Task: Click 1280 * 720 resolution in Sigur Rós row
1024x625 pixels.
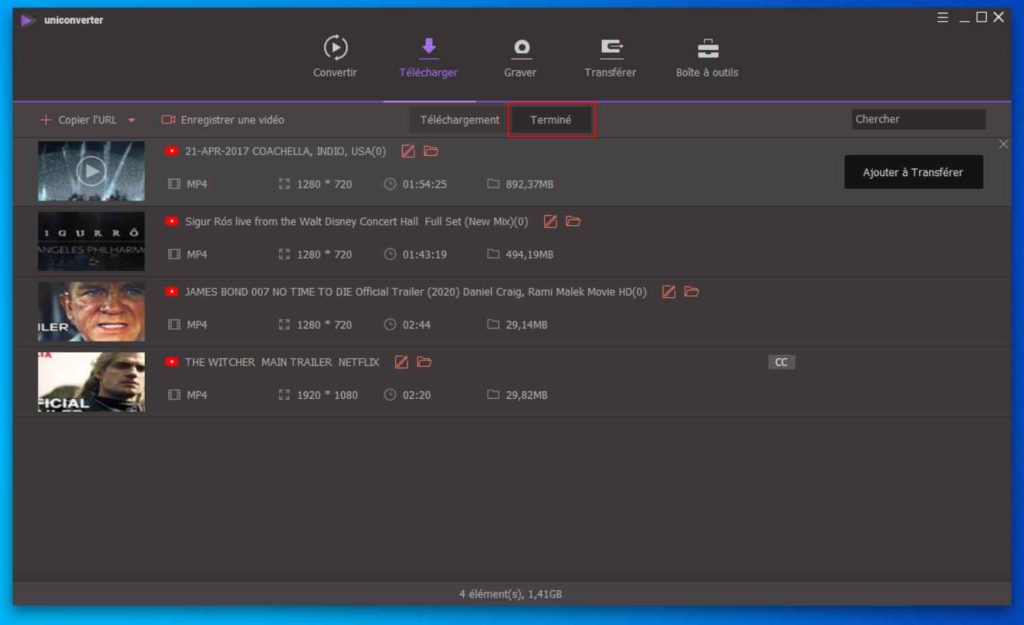Action: (325, 255)
